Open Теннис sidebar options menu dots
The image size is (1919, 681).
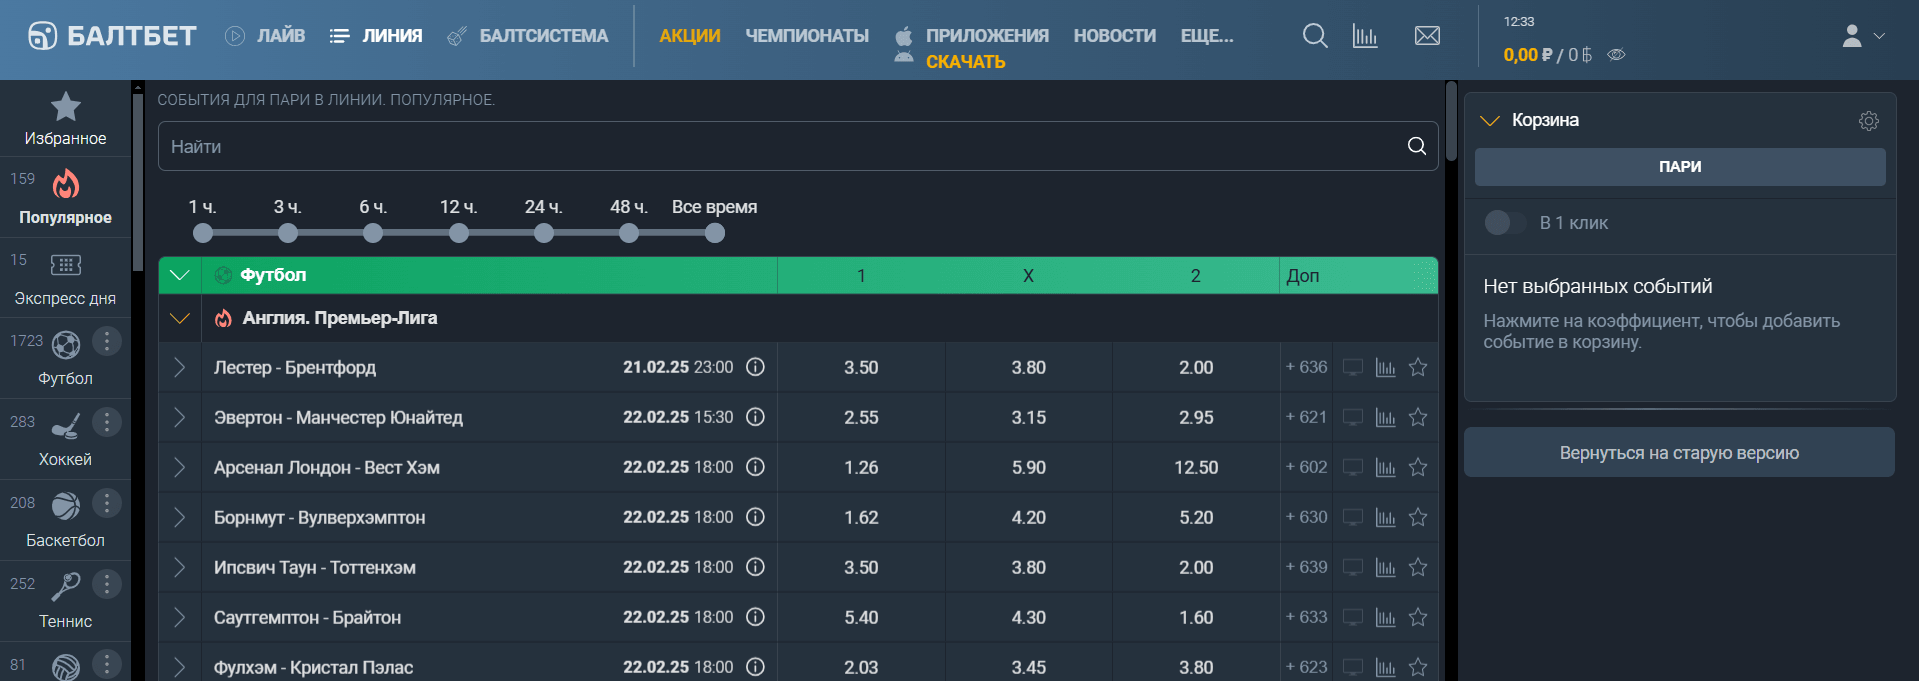click(107, 584)
